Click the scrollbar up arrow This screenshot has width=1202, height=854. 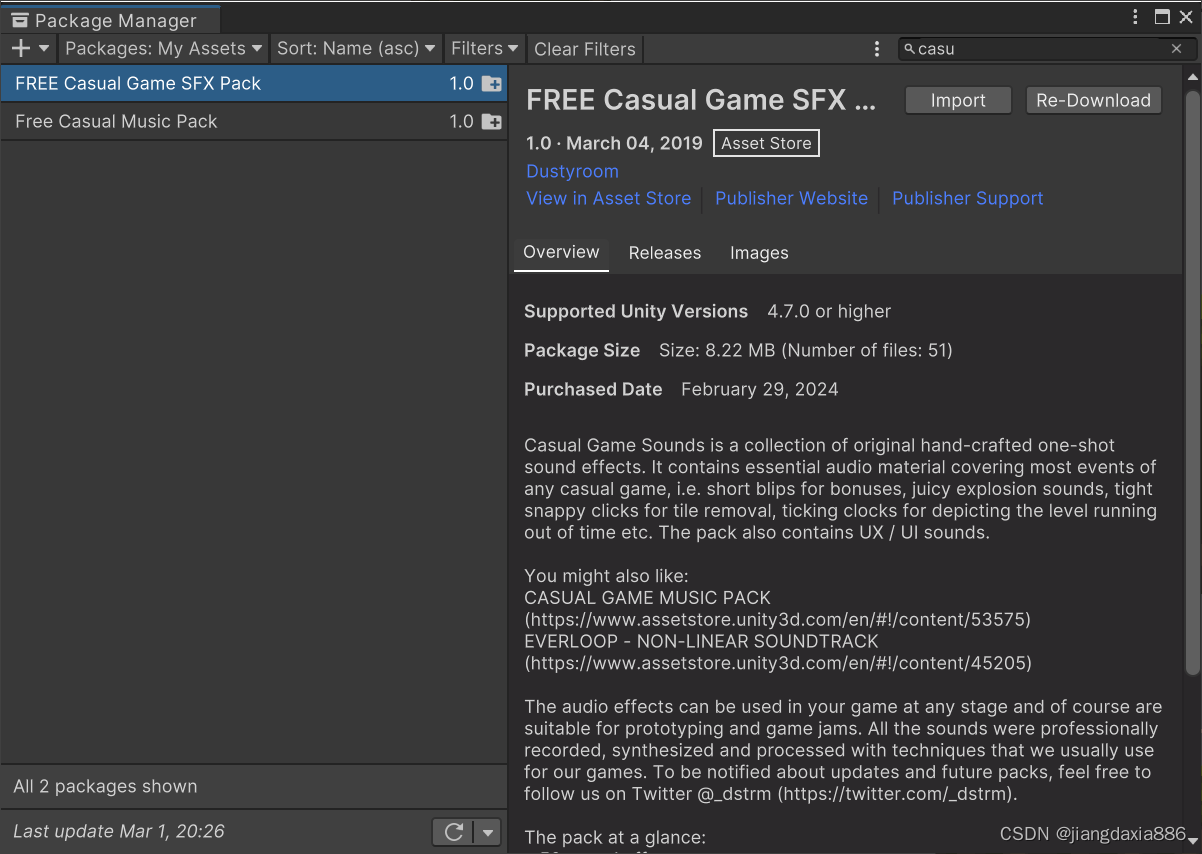click(1192, 75)
